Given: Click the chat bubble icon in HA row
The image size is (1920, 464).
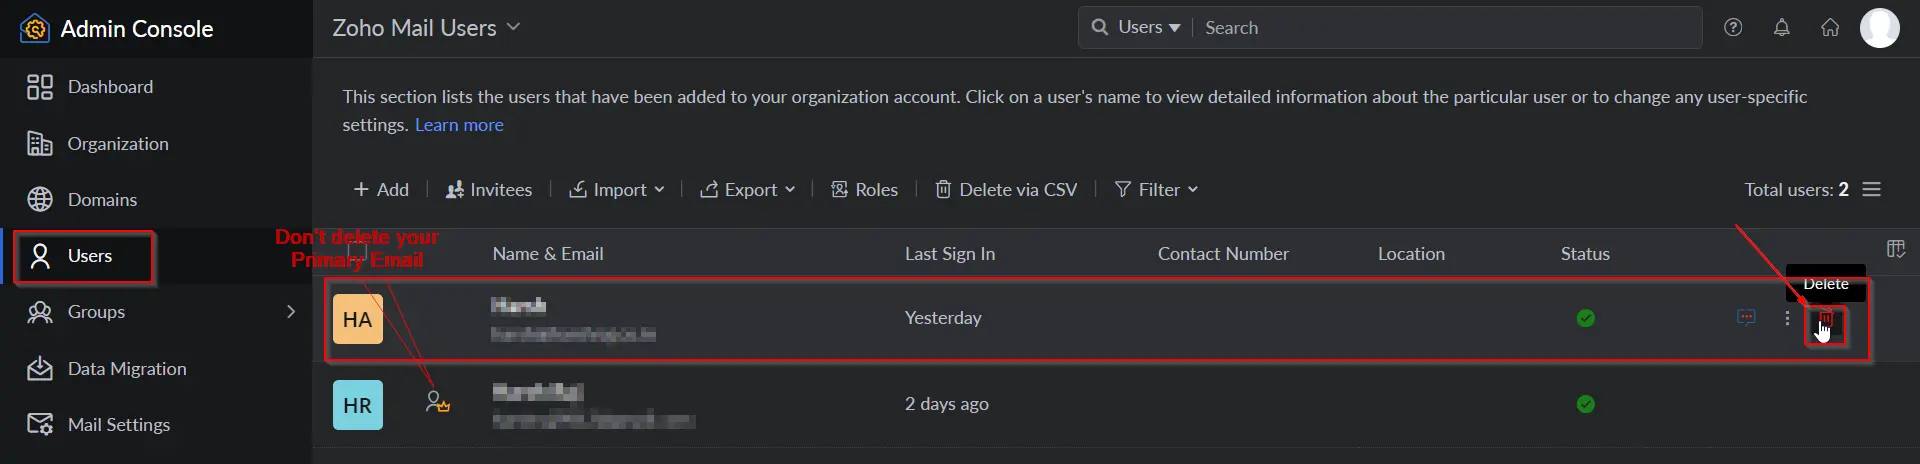Looking at the screenshot, I should (x=1746, y=318).
